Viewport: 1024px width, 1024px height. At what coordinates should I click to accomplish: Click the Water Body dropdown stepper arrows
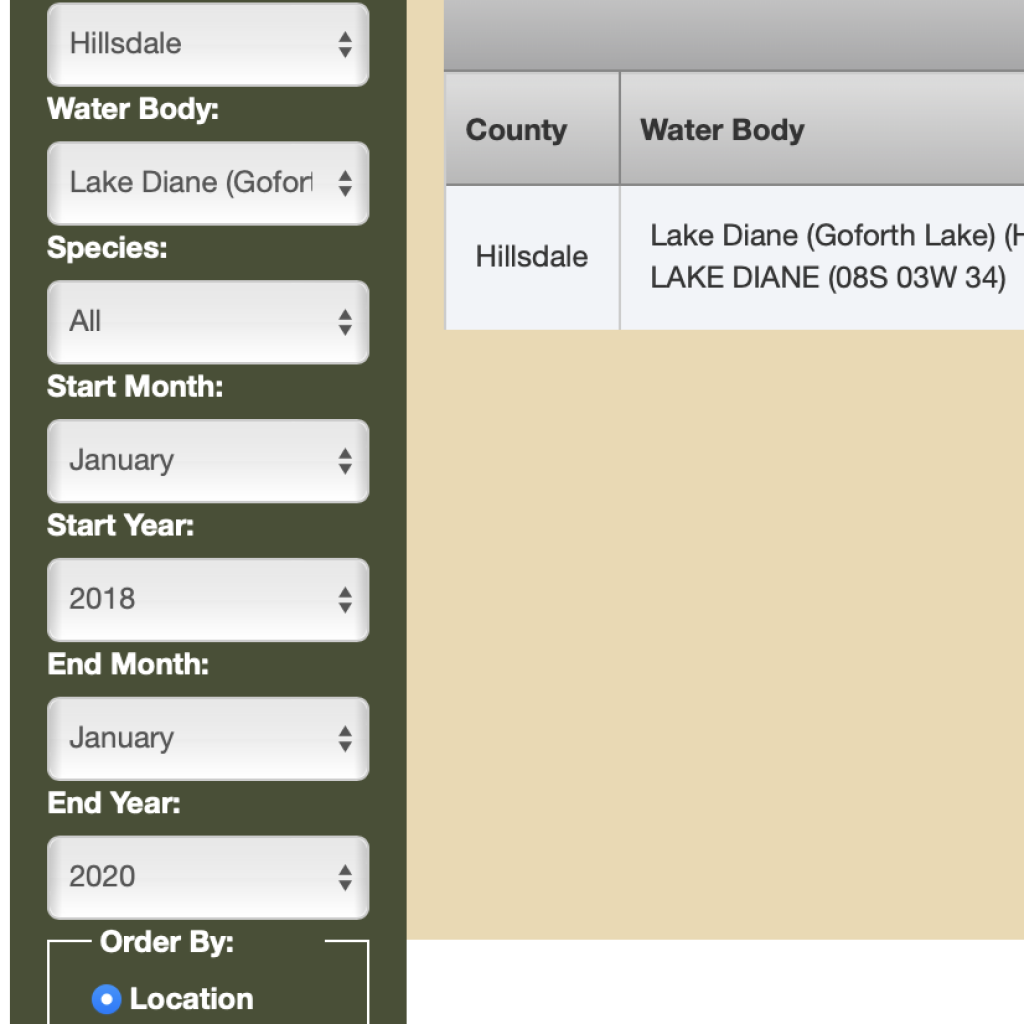tap(345, 183)
